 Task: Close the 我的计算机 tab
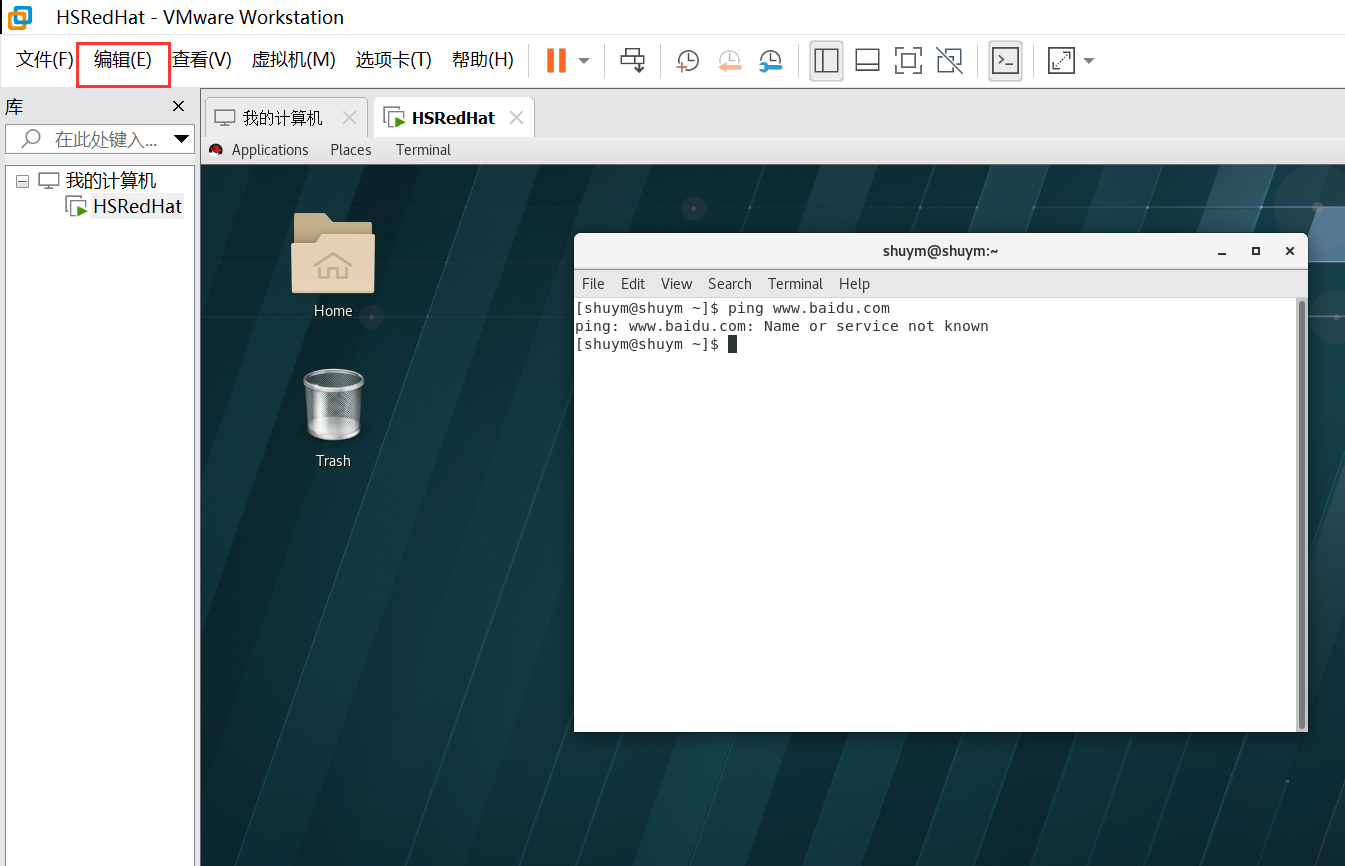(349, 118)
